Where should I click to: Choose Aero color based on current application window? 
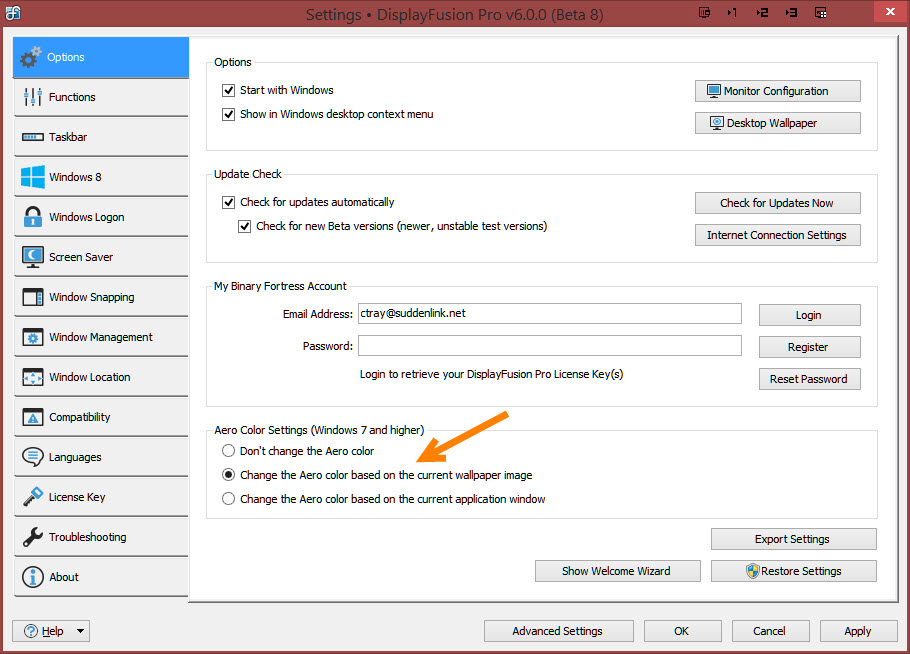point(229,499)
